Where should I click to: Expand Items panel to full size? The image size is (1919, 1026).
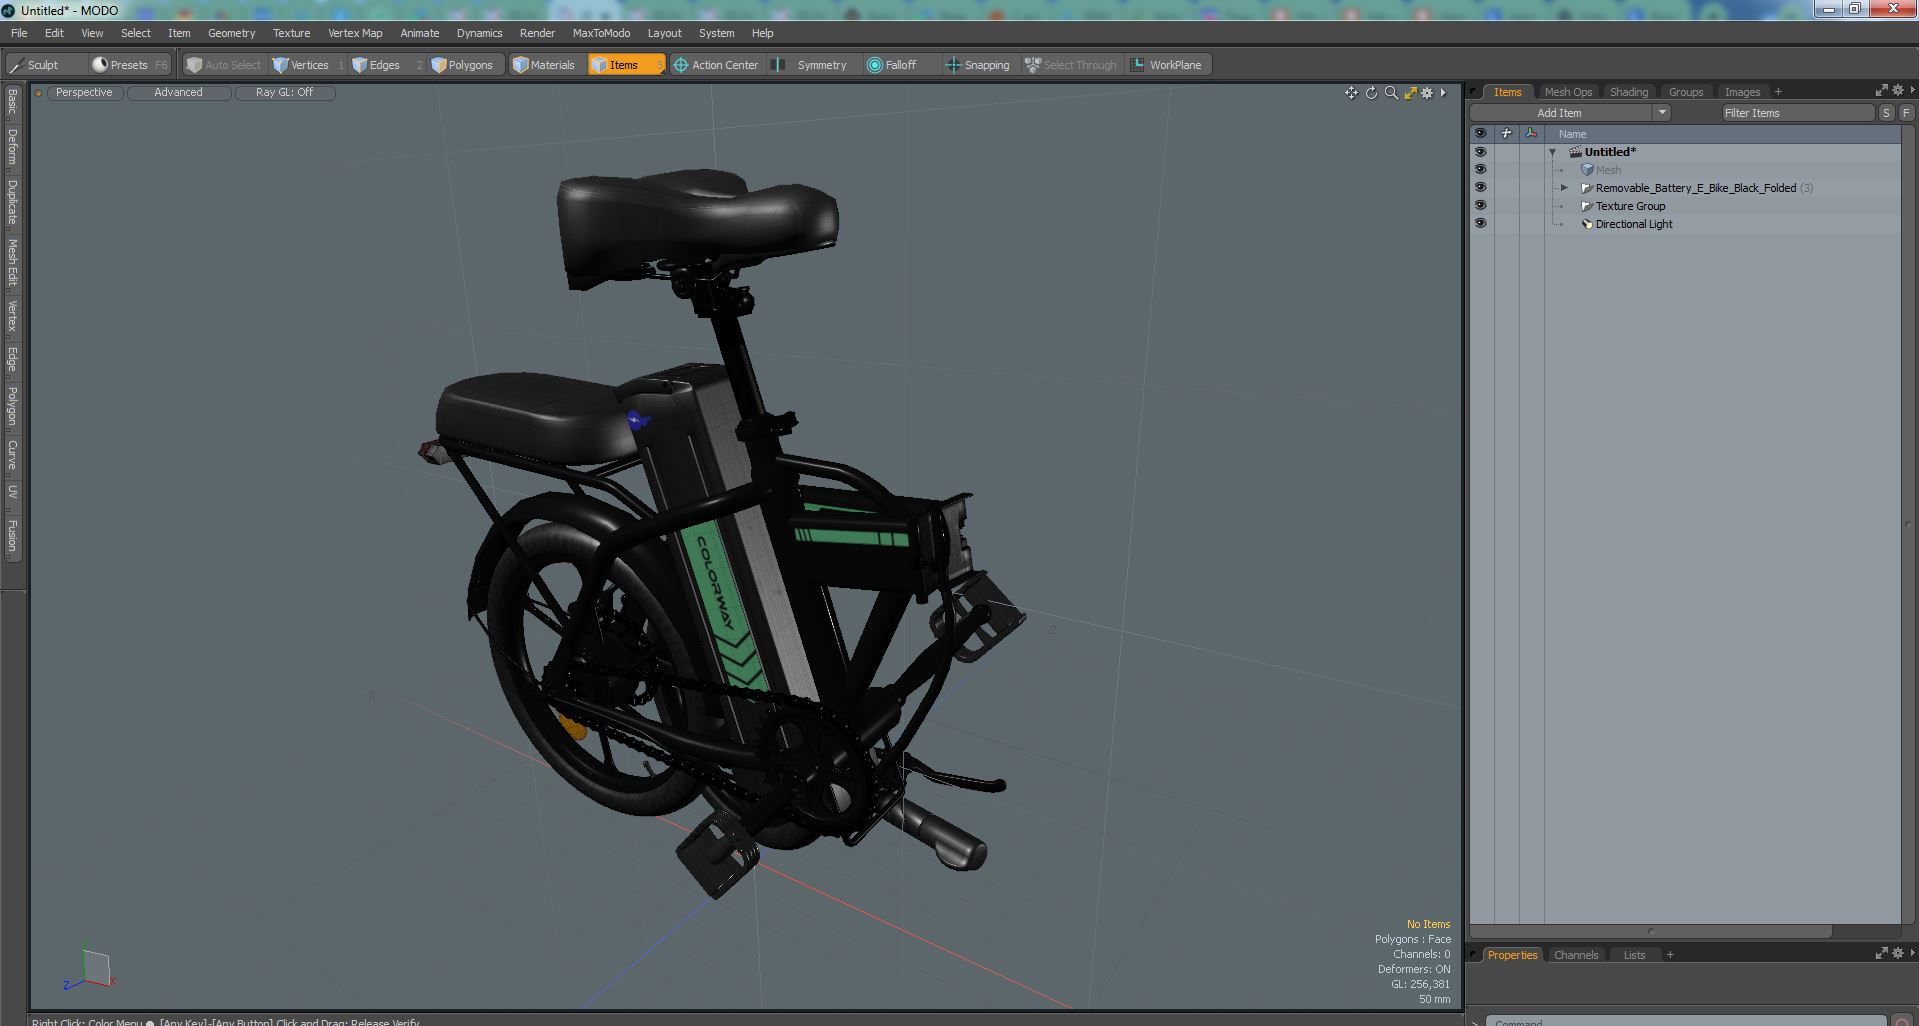1881,91
